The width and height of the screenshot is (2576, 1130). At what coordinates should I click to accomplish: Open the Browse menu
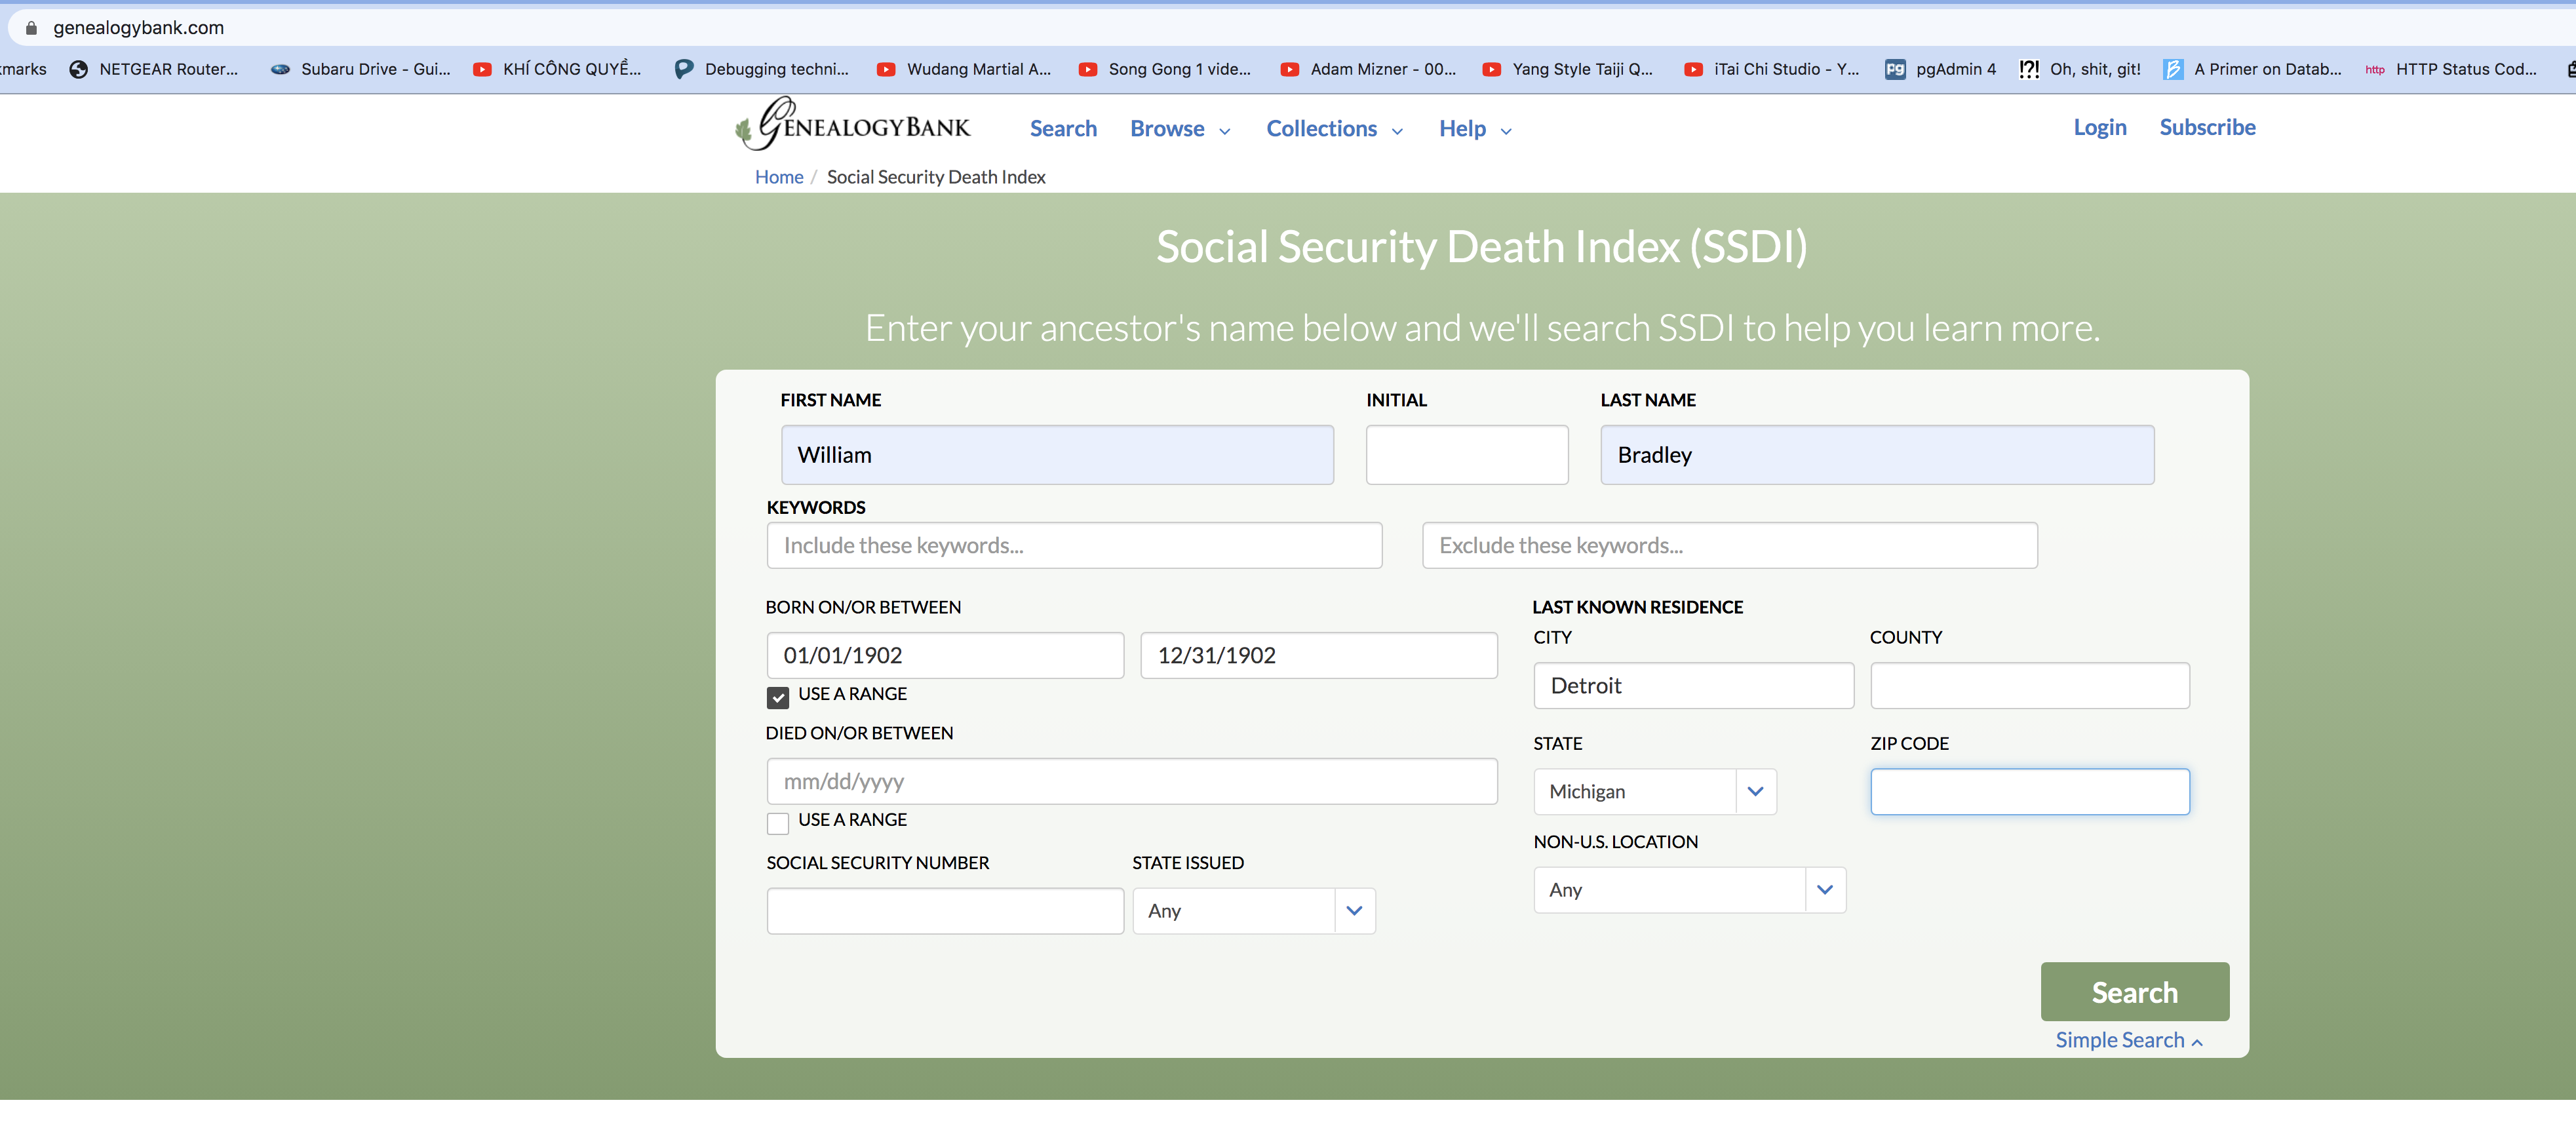(1179, 129)
